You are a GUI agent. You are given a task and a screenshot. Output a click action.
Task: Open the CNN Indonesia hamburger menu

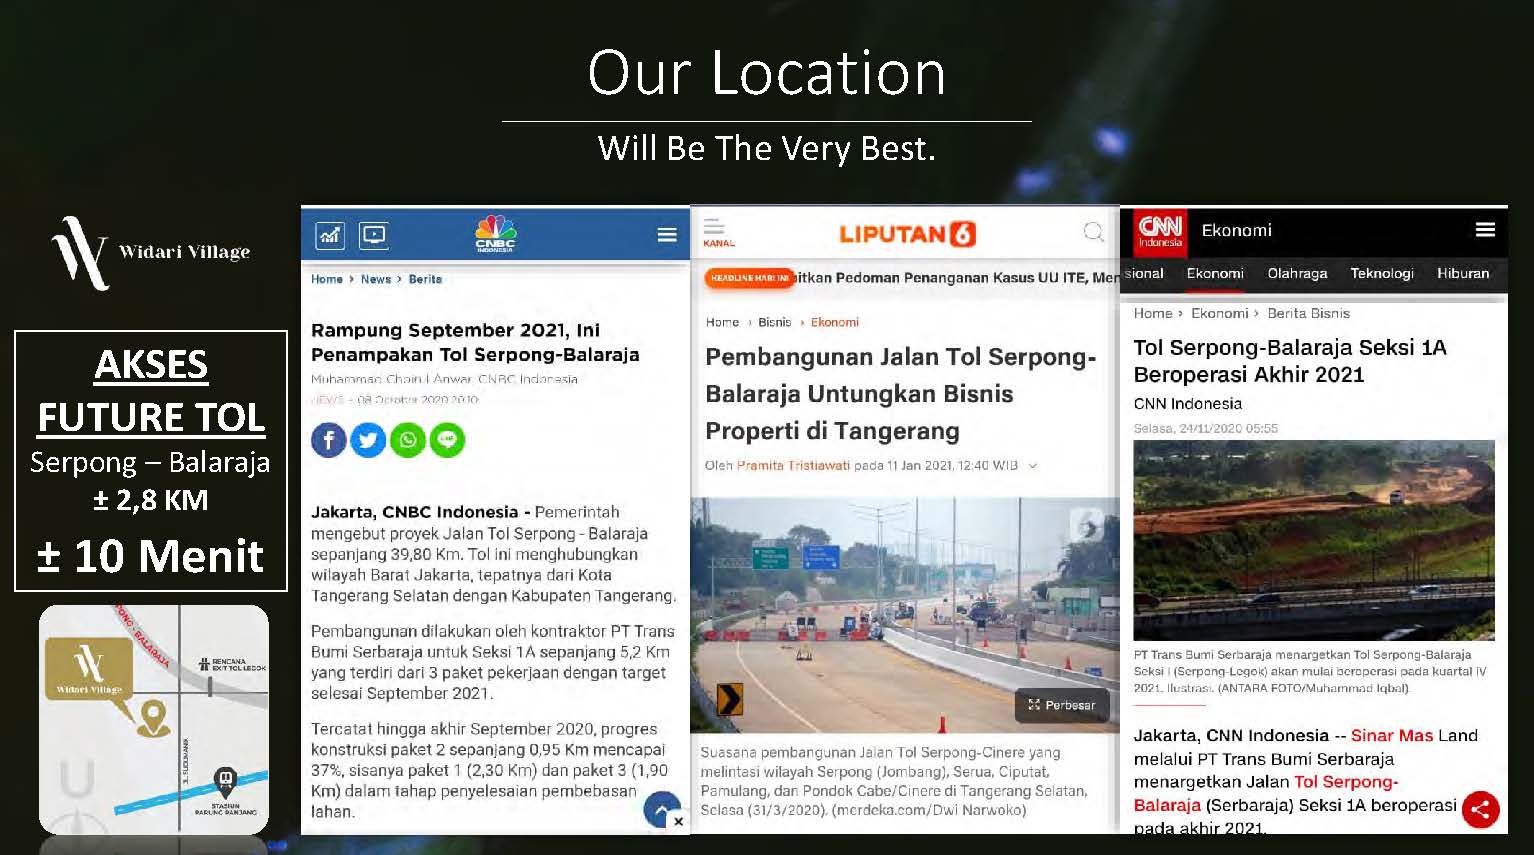tap(1485, 230)
